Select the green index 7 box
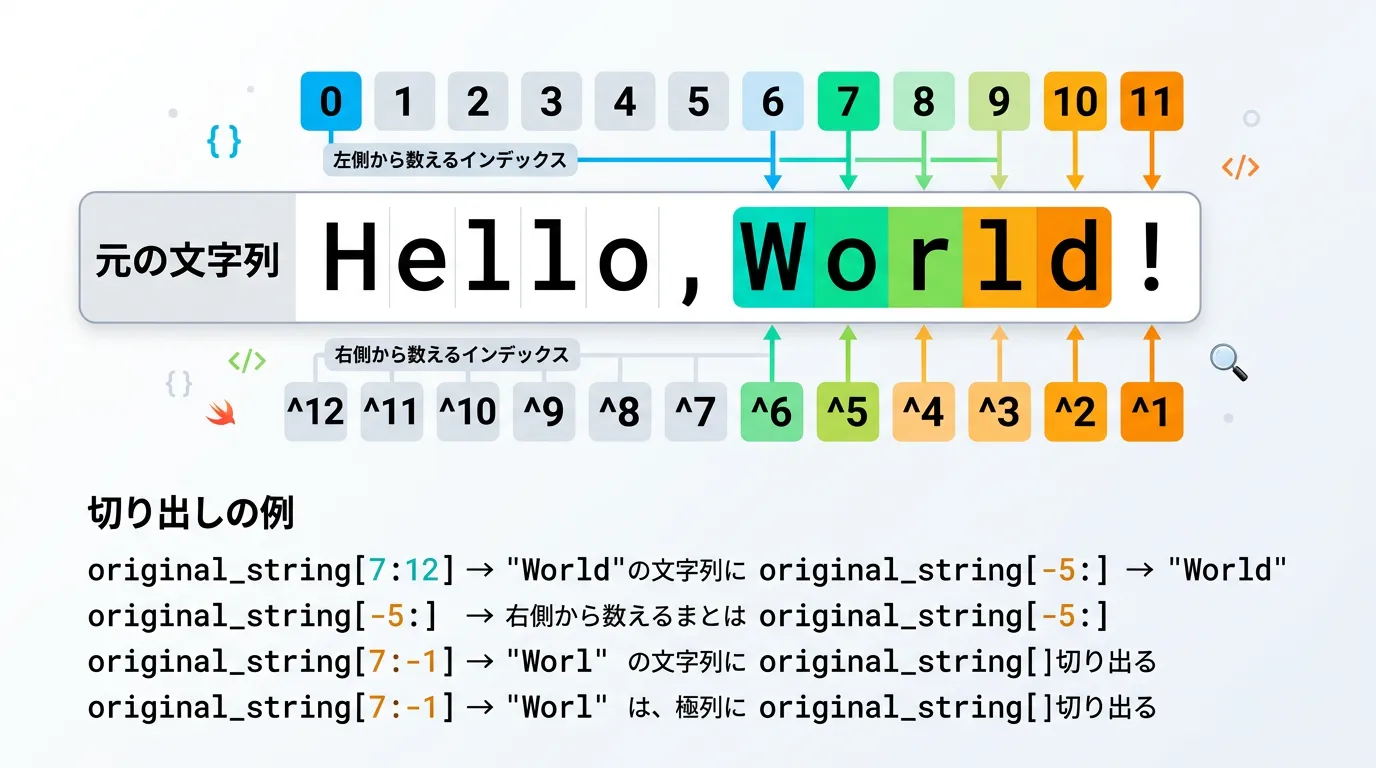The height and width of the screenshot is (768, 1376). coord(848,101)
